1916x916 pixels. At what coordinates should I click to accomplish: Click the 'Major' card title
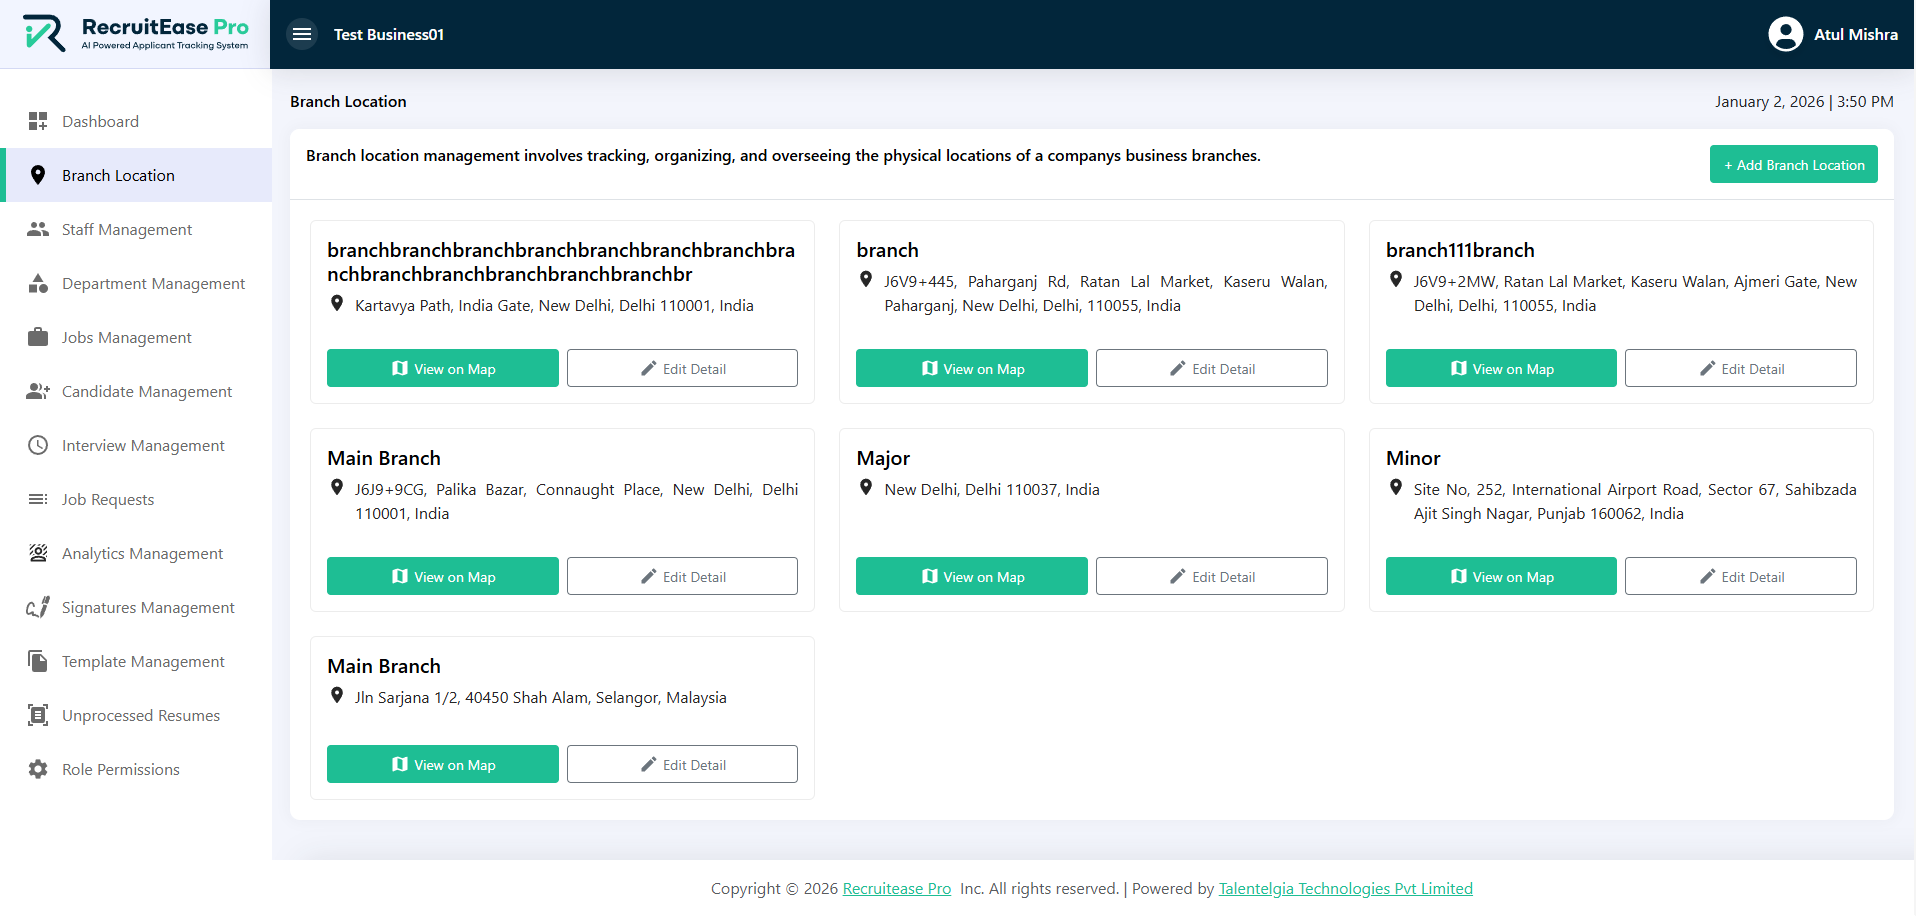(x=883, y=458)
